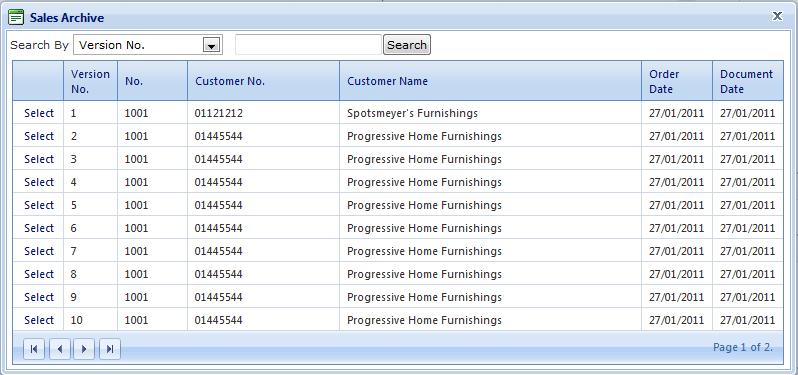Go to first page of results
The width and height of the screenshot is (798, 375).
(x=34, y=349)
